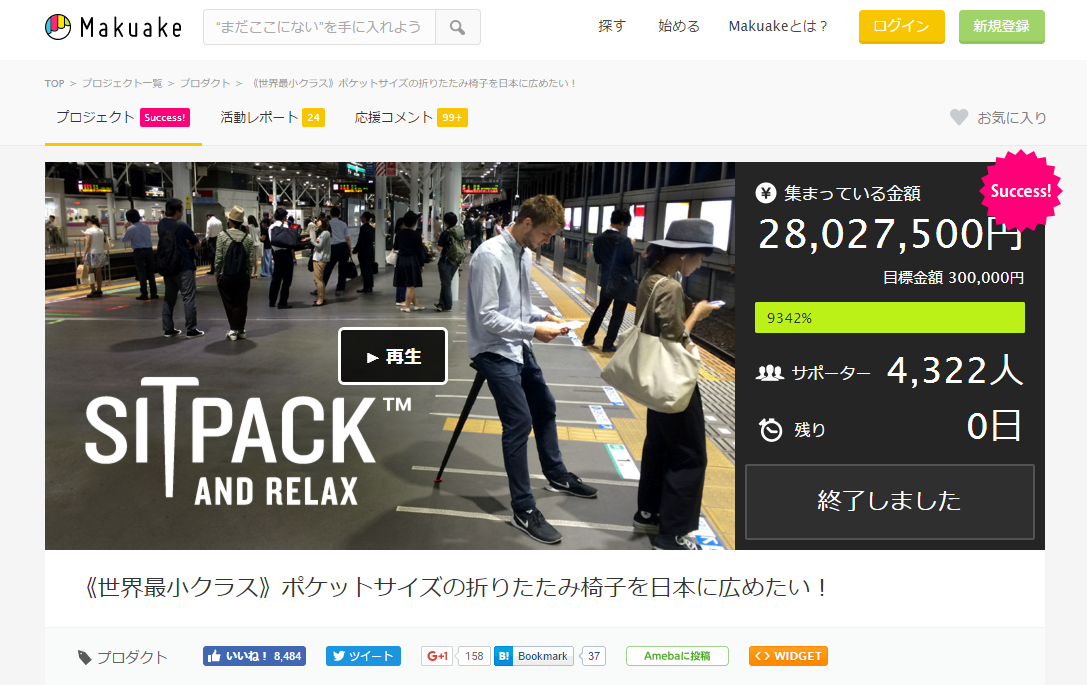Click the project title heading
Screen dimensions: 1087x685
pyautogui.click(x=455, y=588)
